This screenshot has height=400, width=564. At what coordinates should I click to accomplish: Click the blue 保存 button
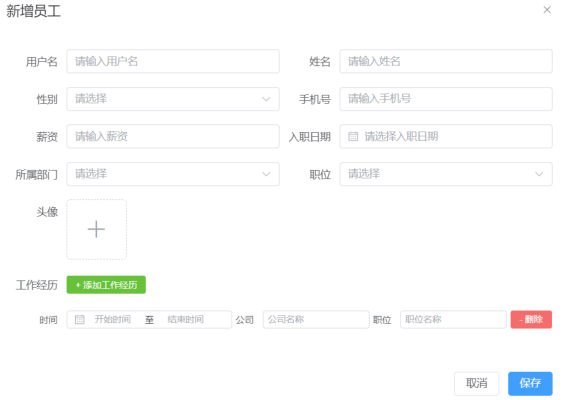point(530,383)
